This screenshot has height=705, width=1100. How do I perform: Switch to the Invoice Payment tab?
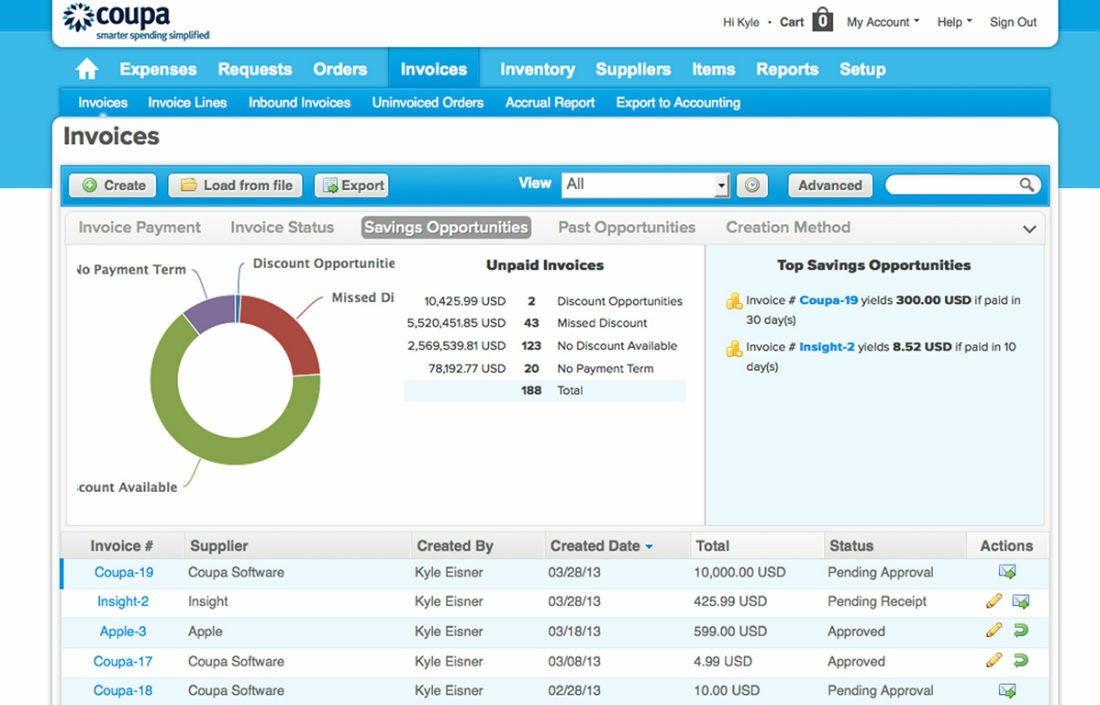coord(137,227)
